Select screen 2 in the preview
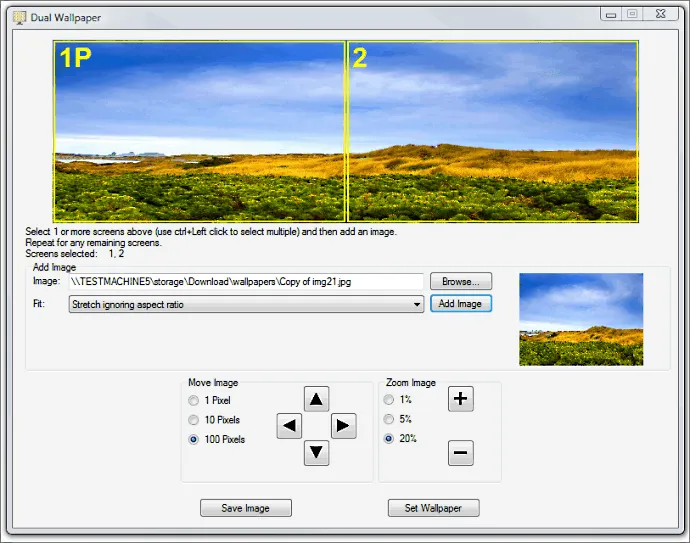The width and height of the screenshot is (690, 543). 493,131
